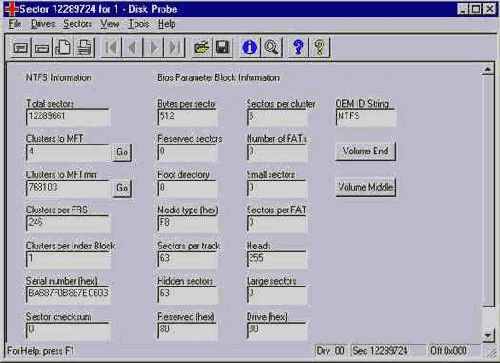Screen dimensions: 500x363
Task: Go to first sector arrow icon
Action: (111, 47)
